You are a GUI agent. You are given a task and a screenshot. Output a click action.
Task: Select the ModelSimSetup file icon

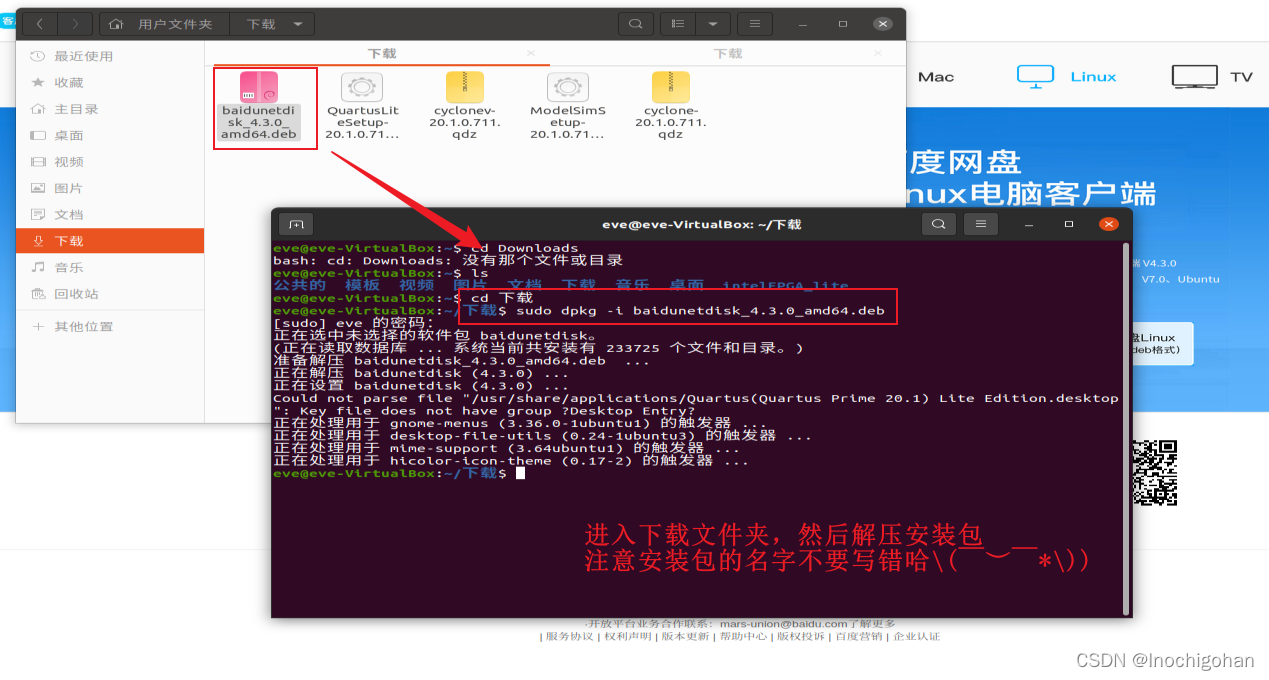pyautogui.click(x=567, y=87)
